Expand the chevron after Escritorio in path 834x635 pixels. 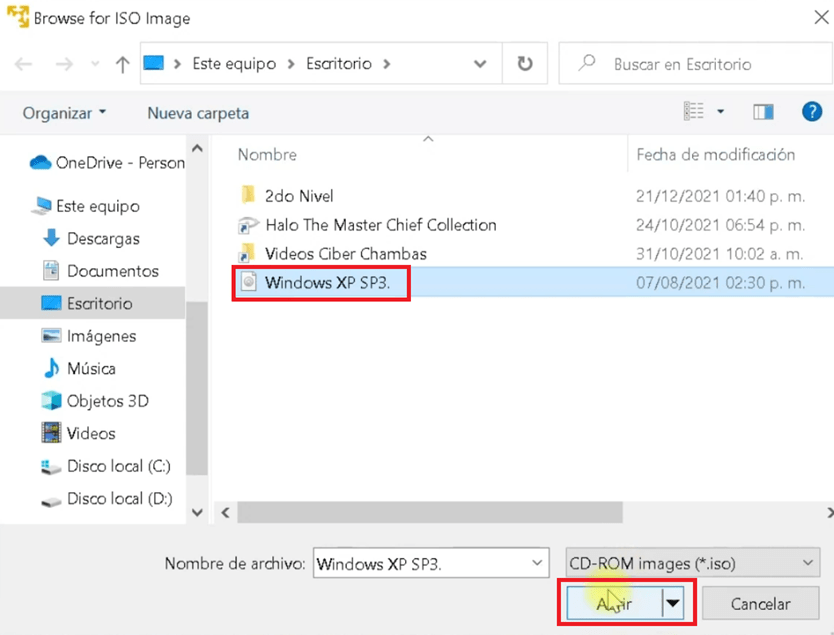coord(387,64)
